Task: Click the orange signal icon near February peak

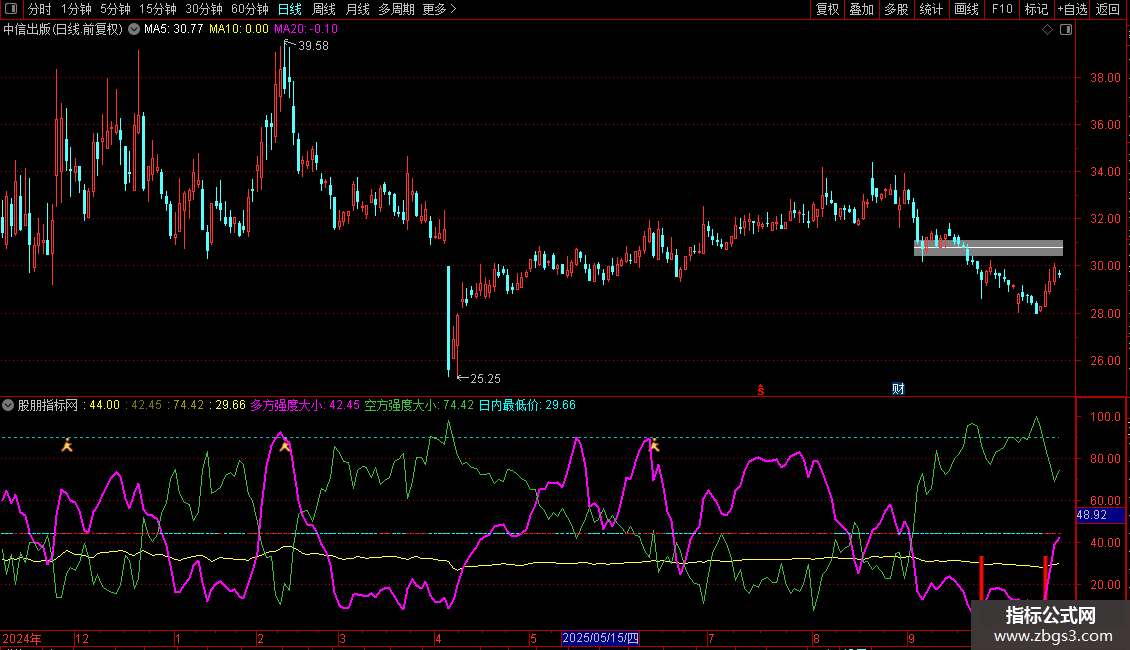Action: (x=285, y=446)
